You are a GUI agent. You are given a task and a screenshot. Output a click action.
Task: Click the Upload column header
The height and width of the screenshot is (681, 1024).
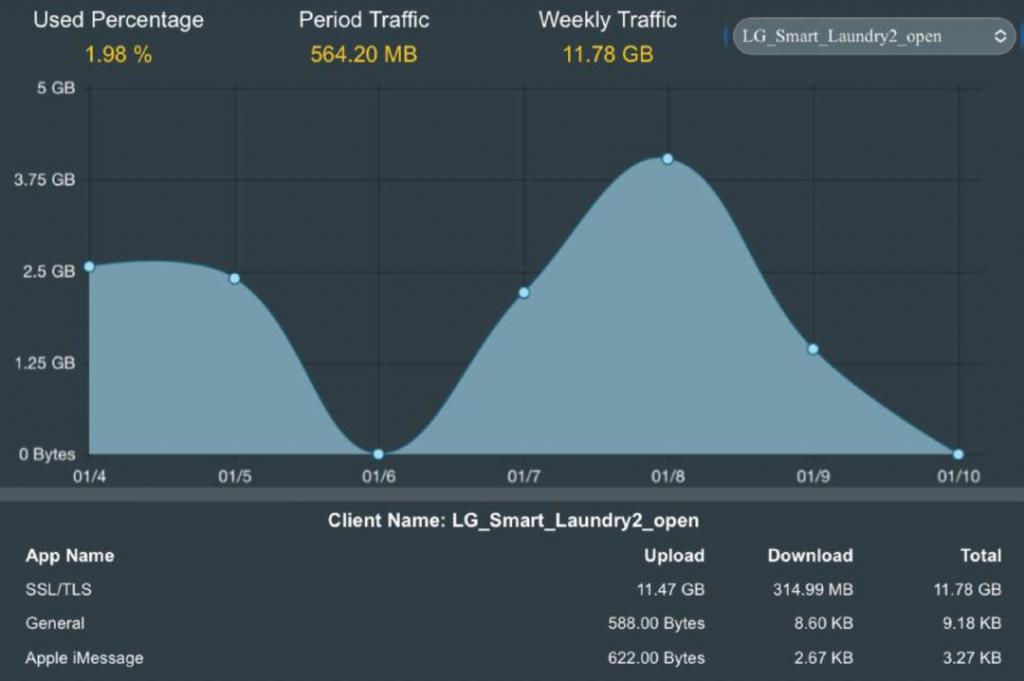tap(674, 556)
